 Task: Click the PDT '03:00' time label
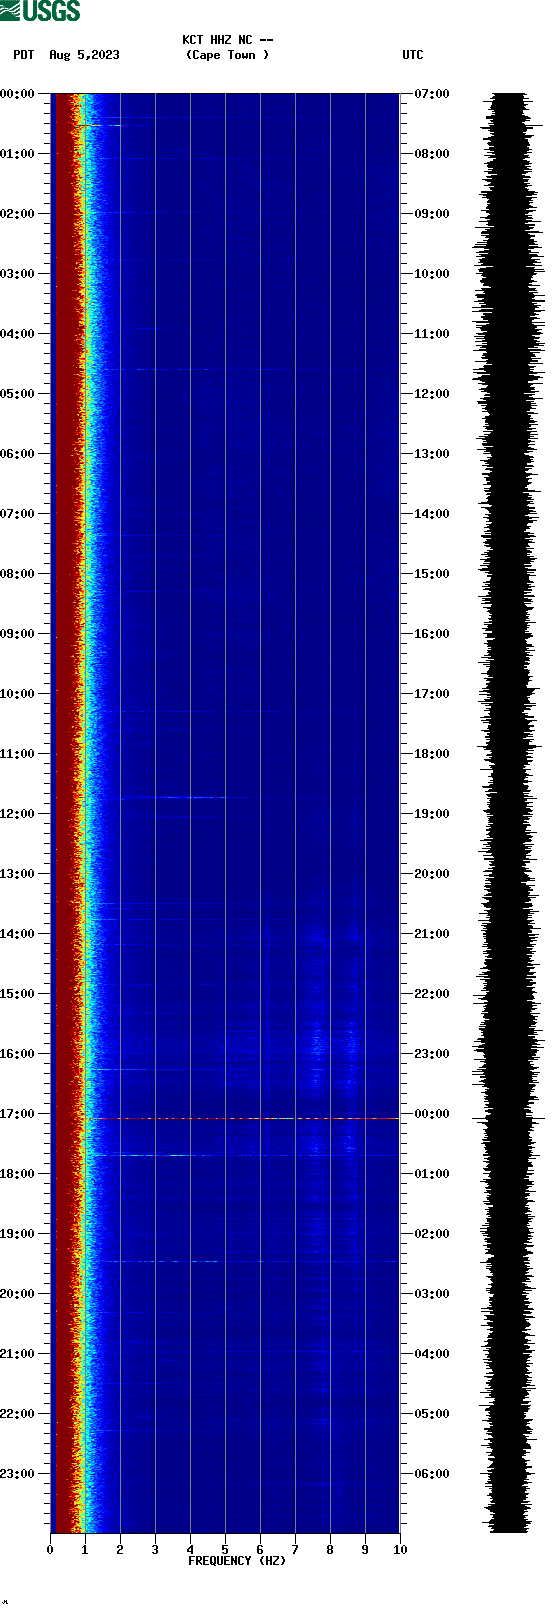(x=17, y=274)
